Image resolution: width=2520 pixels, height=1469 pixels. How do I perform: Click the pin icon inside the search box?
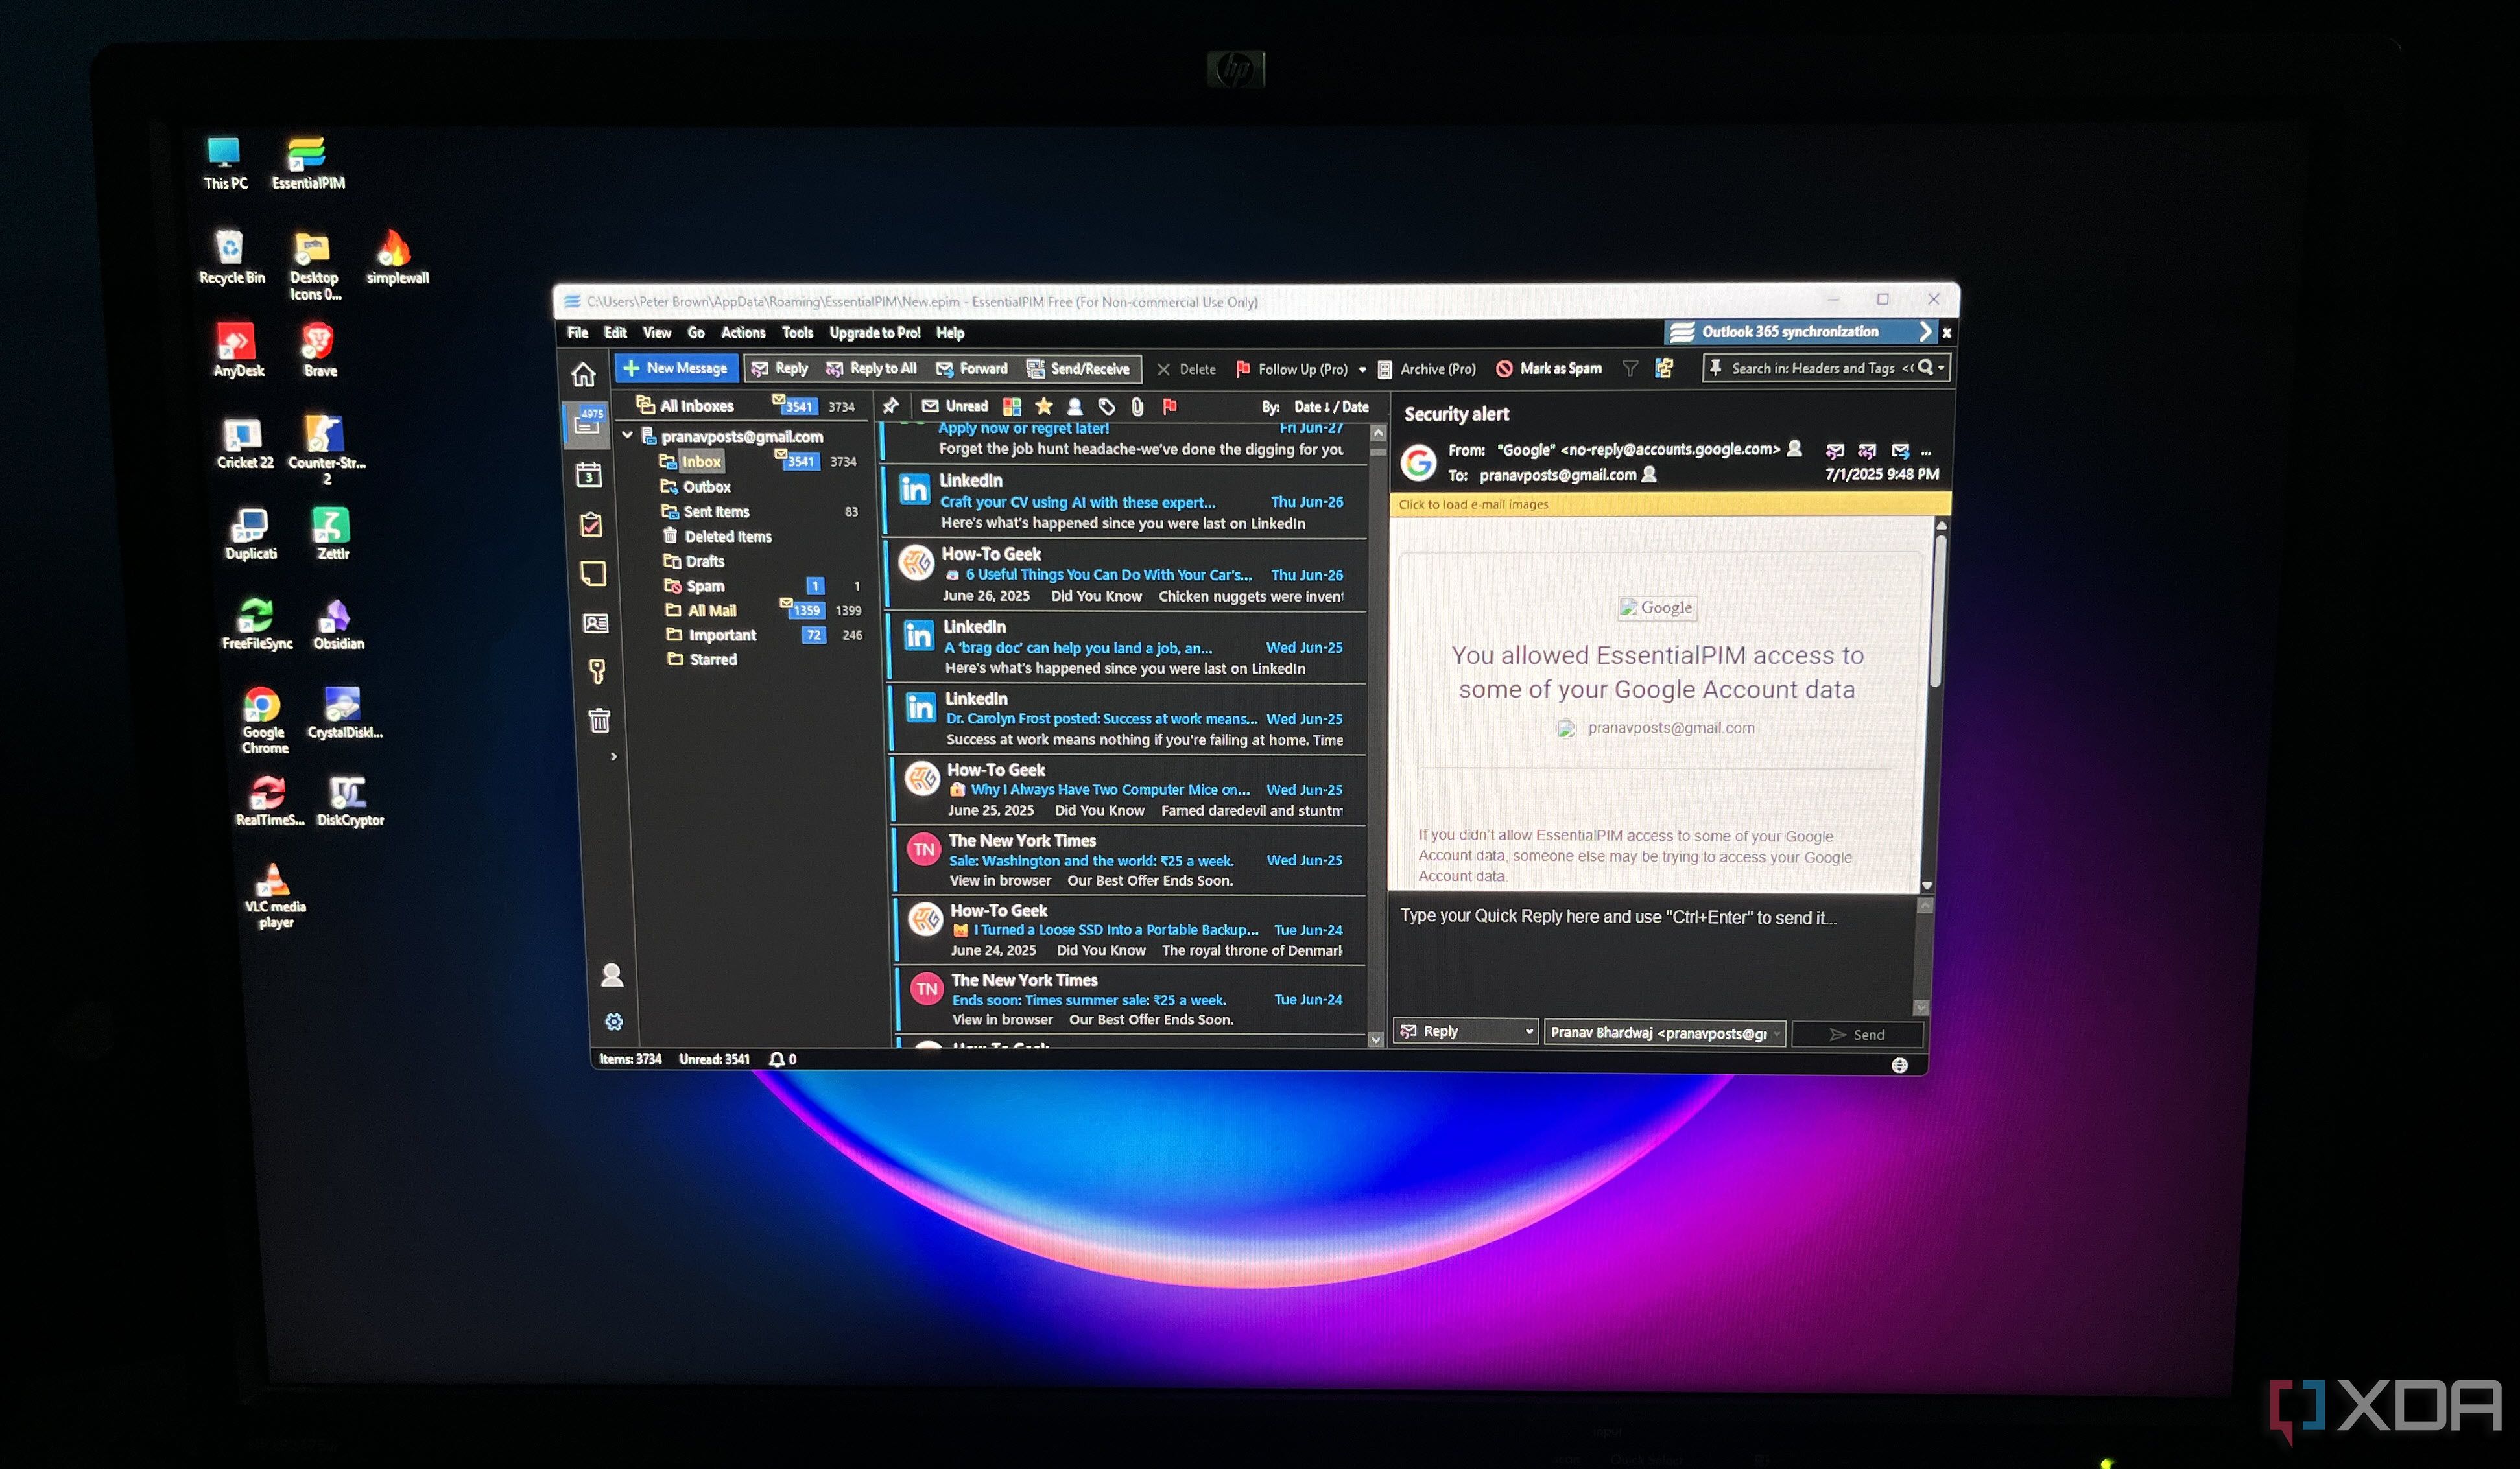tap(1716, 368)
